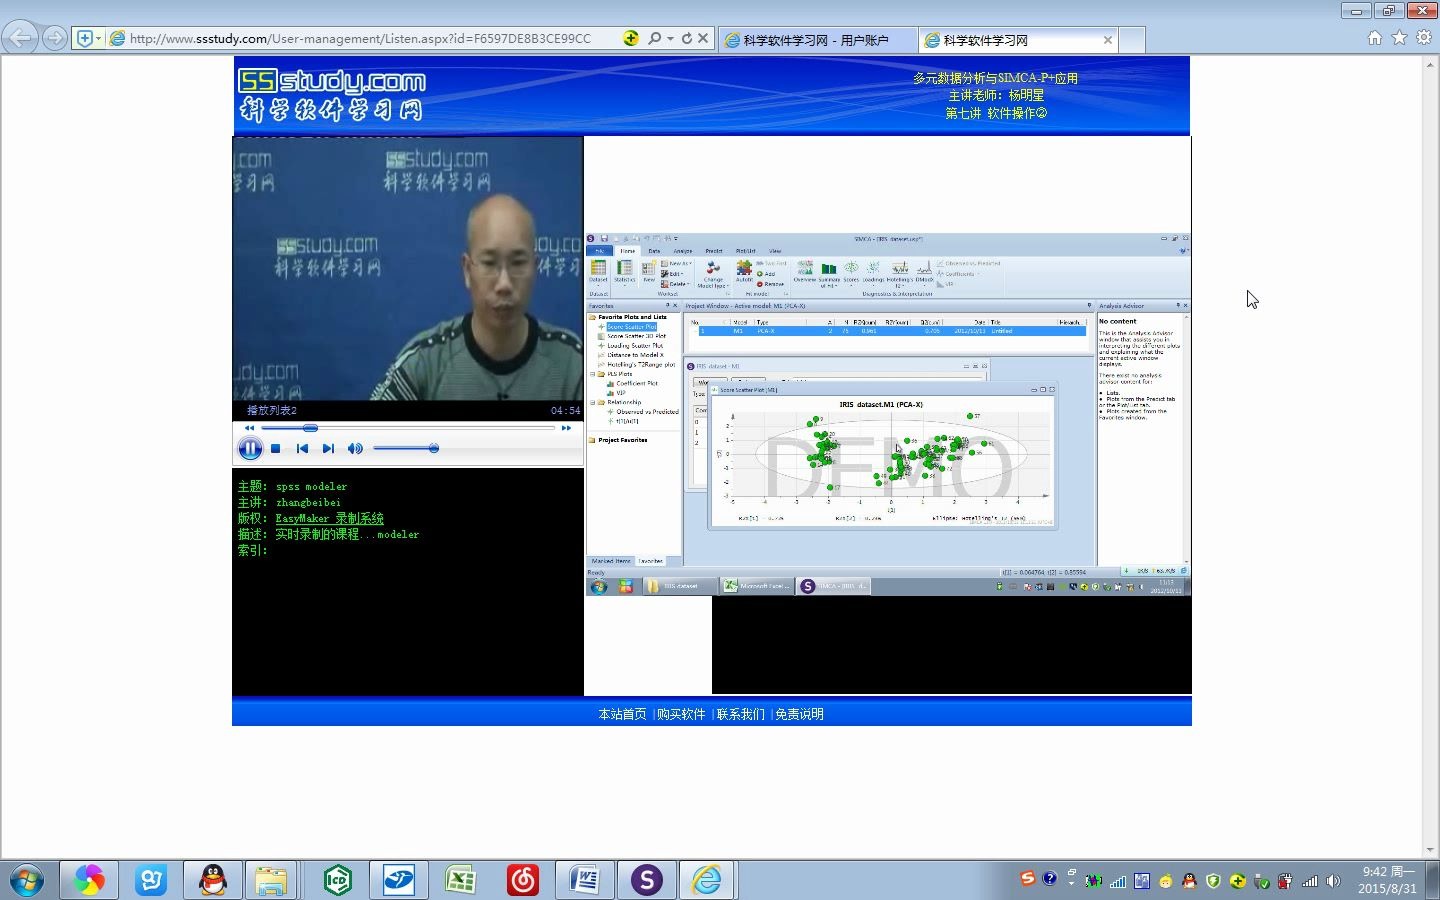This screenshot has width=1440, height=900.
Task: Click the rewind arrows by the seek bar
Action: 249,428
